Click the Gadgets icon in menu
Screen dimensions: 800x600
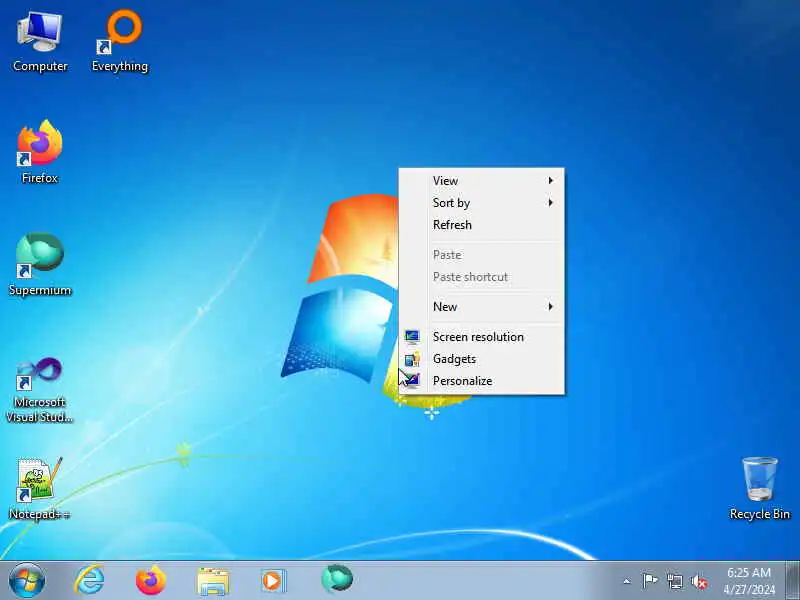[412, 359]
